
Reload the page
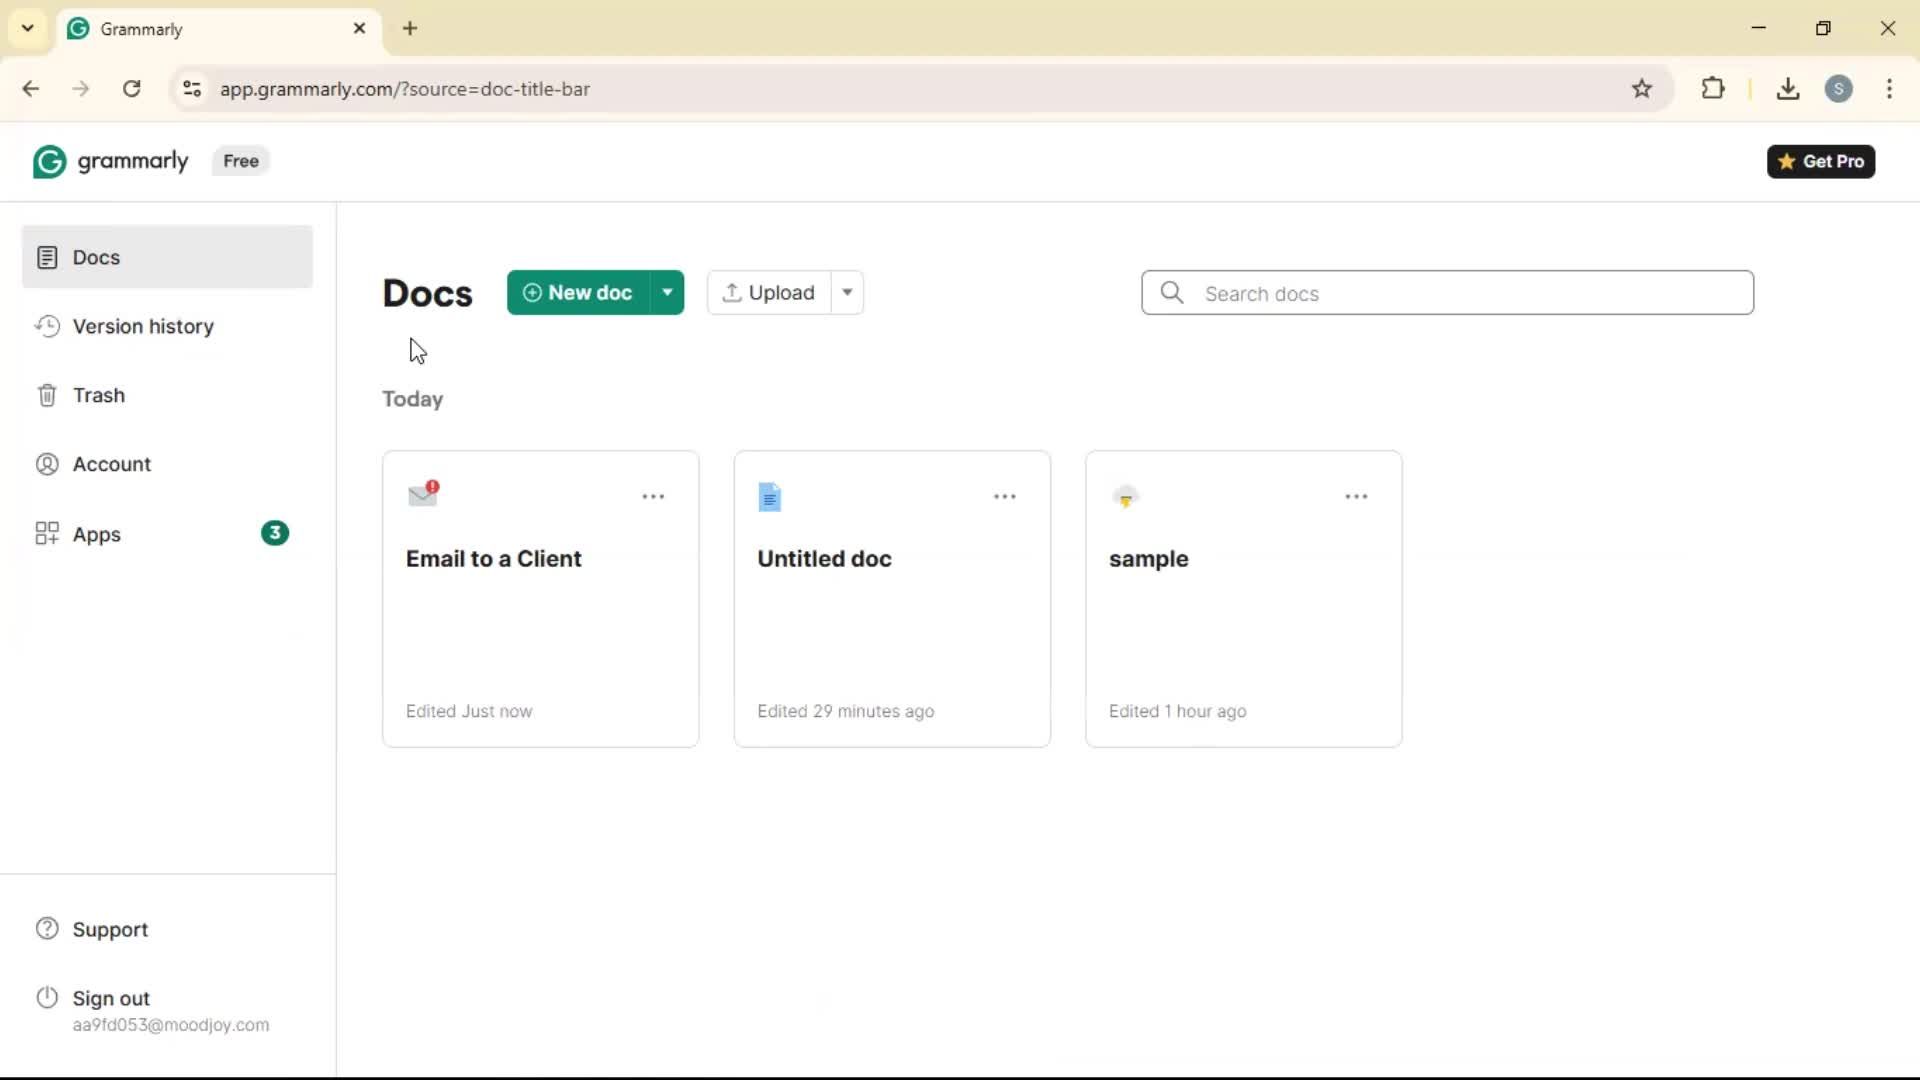pyautogui.click(x=132, y=89)
